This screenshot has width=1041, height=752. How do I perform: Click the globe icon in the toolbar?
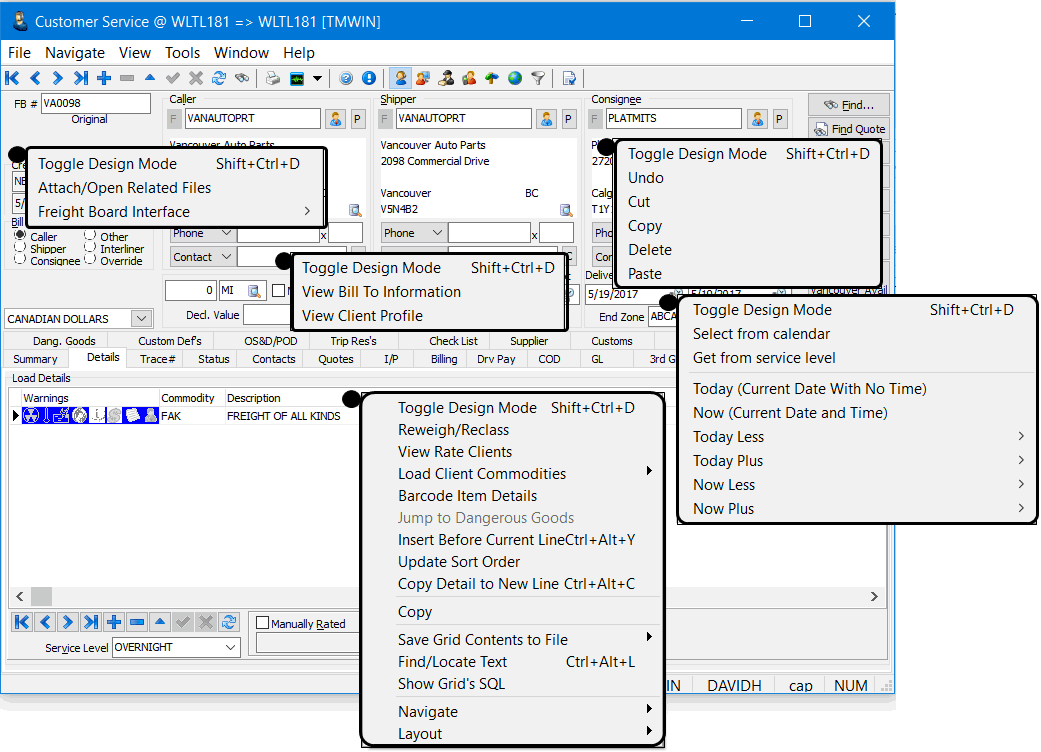pos(514,78)
